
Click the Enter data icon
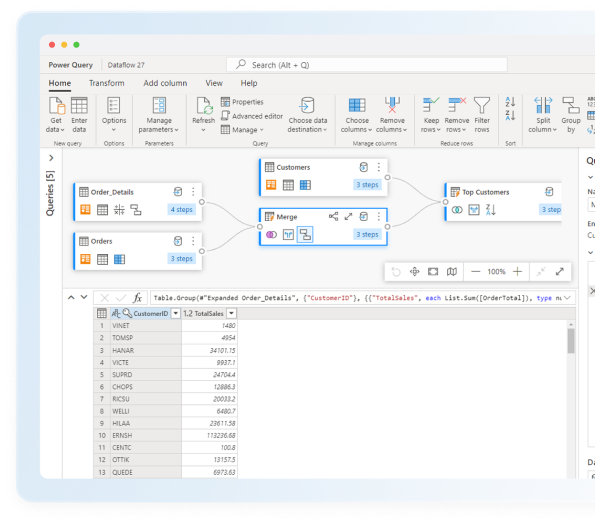click(79, 105)
